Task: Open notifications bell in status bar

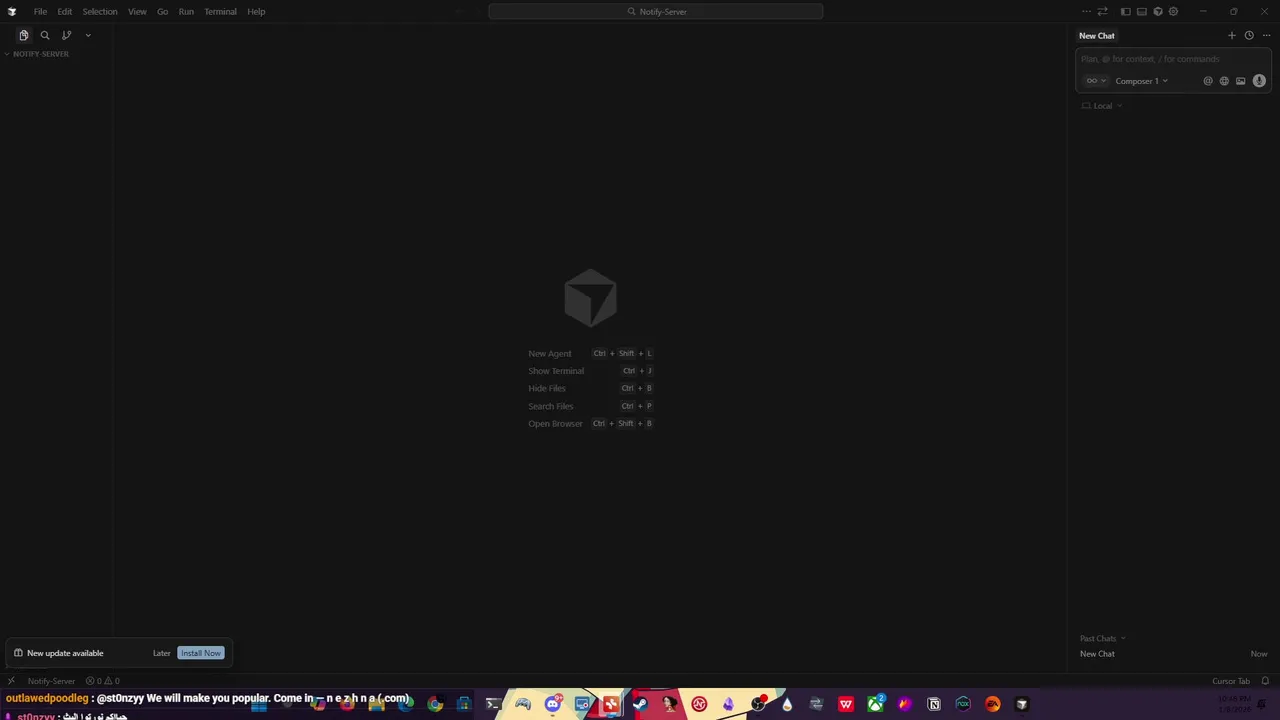Action: (x=1265, y=681)
